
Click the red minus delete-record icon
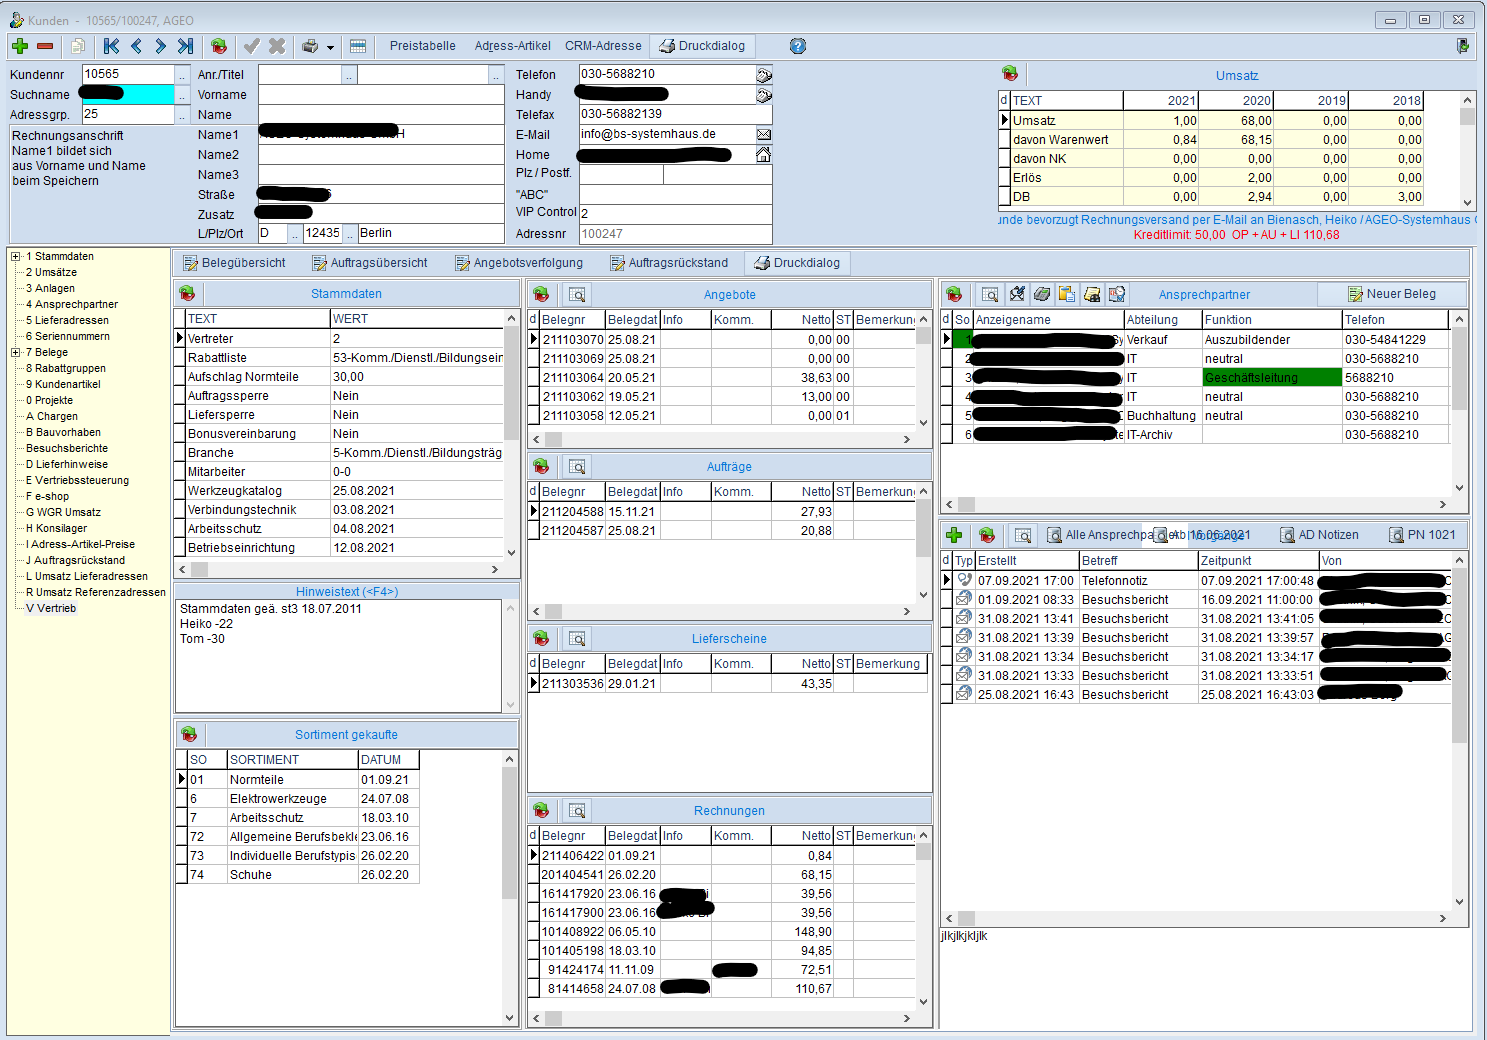click(45, 46)
